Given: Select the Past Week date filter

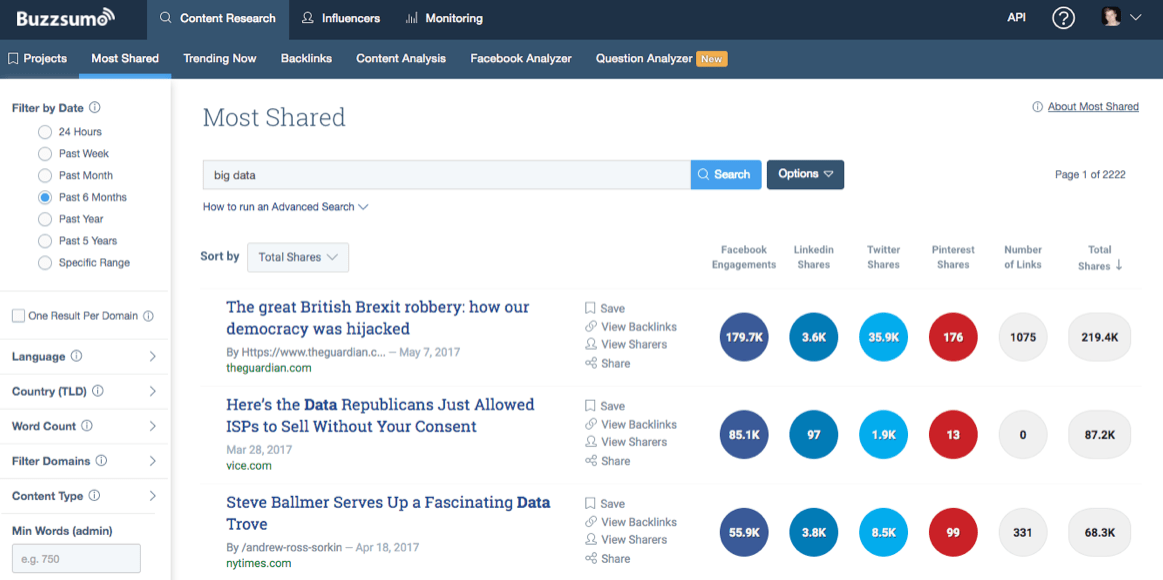Looking at the screenshot, I should tap(45, 154).
